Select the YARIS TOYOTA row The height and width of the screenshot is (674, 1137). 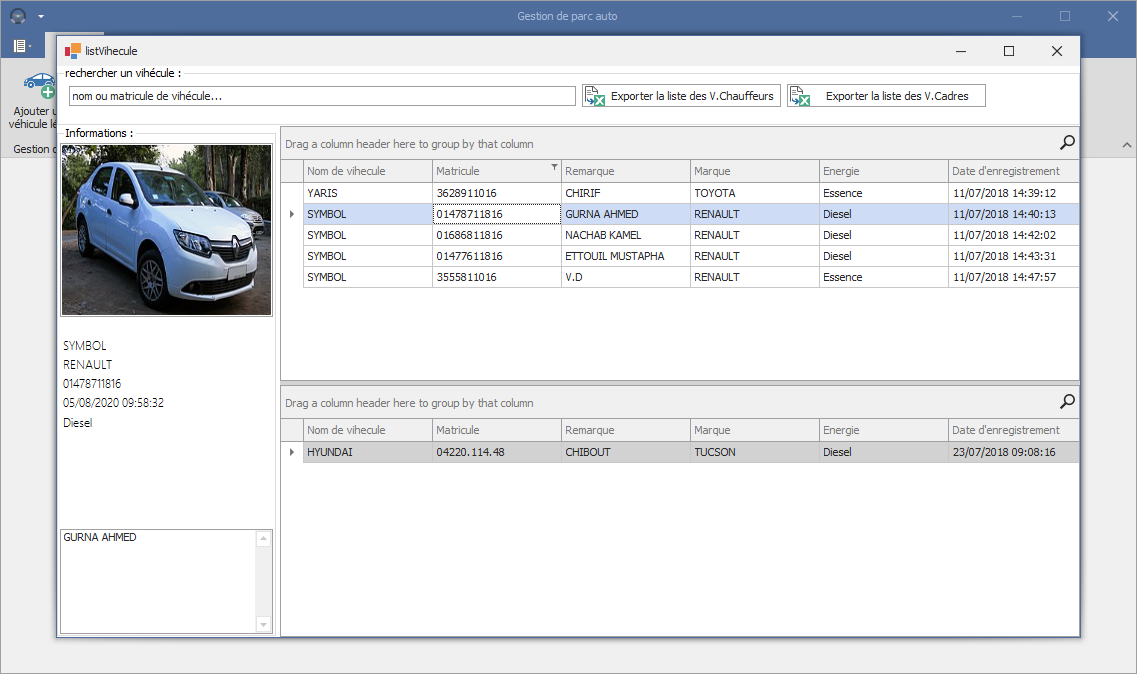tap(690, 193)
